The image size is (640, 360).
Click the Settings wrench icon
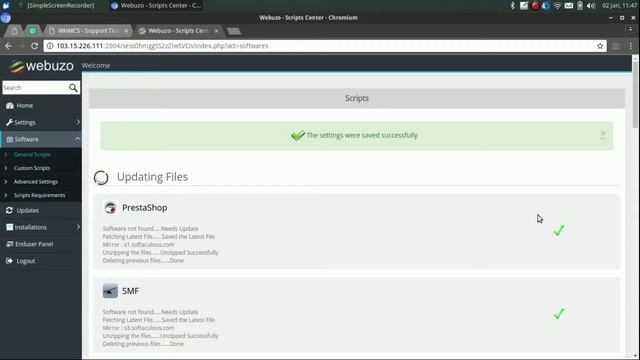(9, 122)
